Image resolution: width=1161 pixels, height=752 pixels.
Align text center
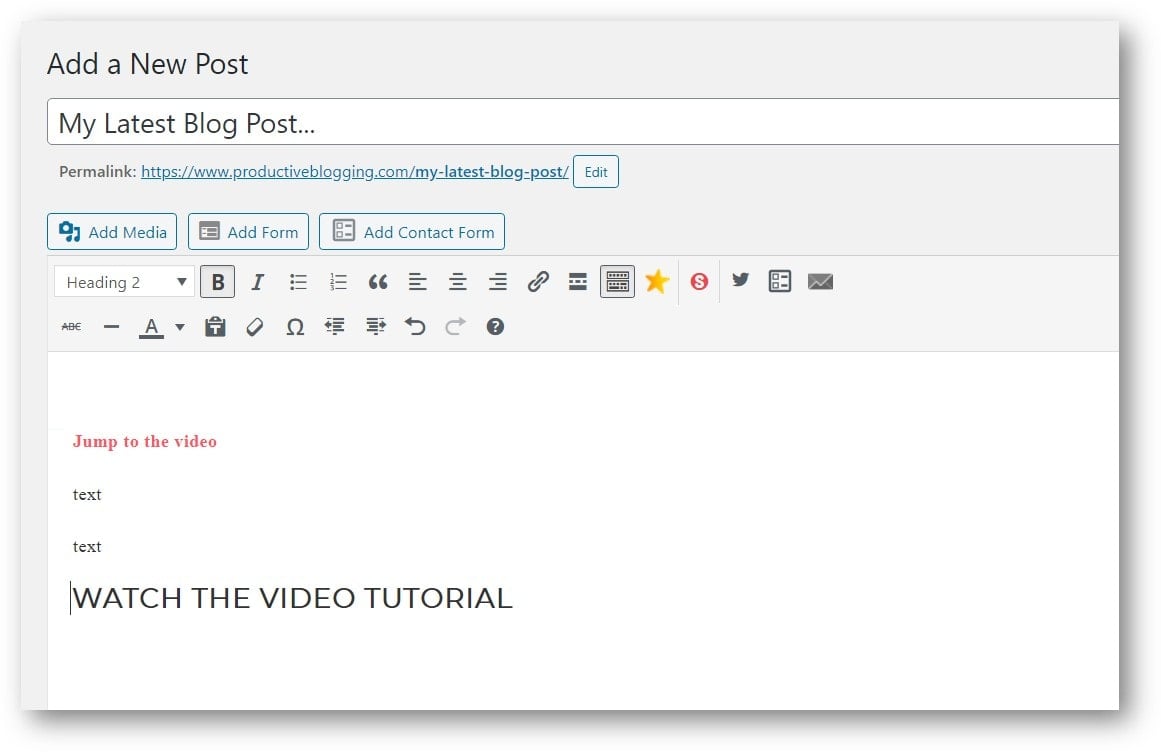[x=458, y=282]
